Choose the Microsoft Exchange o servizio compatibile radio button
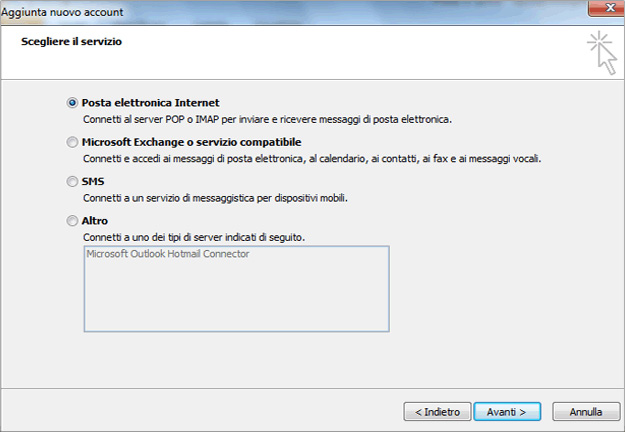The image size is (625, 432). pyautogui.click(x=72, y=142)
